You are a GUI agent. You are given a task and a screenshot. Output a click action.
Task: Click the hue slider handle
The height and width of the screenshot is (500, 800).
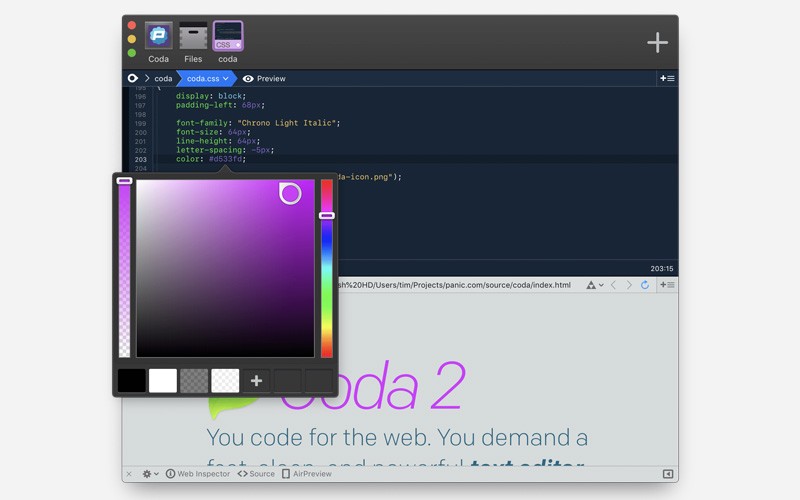coord(327,216)
